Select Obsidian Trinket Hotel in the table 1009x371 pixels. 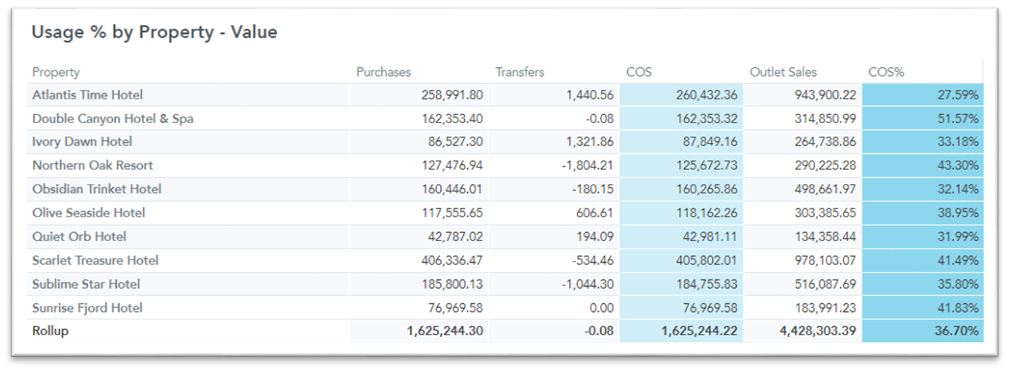point(97,190)
